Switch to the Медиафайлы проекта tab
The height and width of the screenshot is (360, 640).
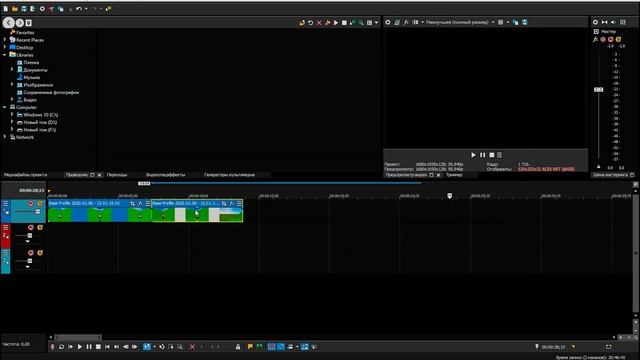(25, 175)
